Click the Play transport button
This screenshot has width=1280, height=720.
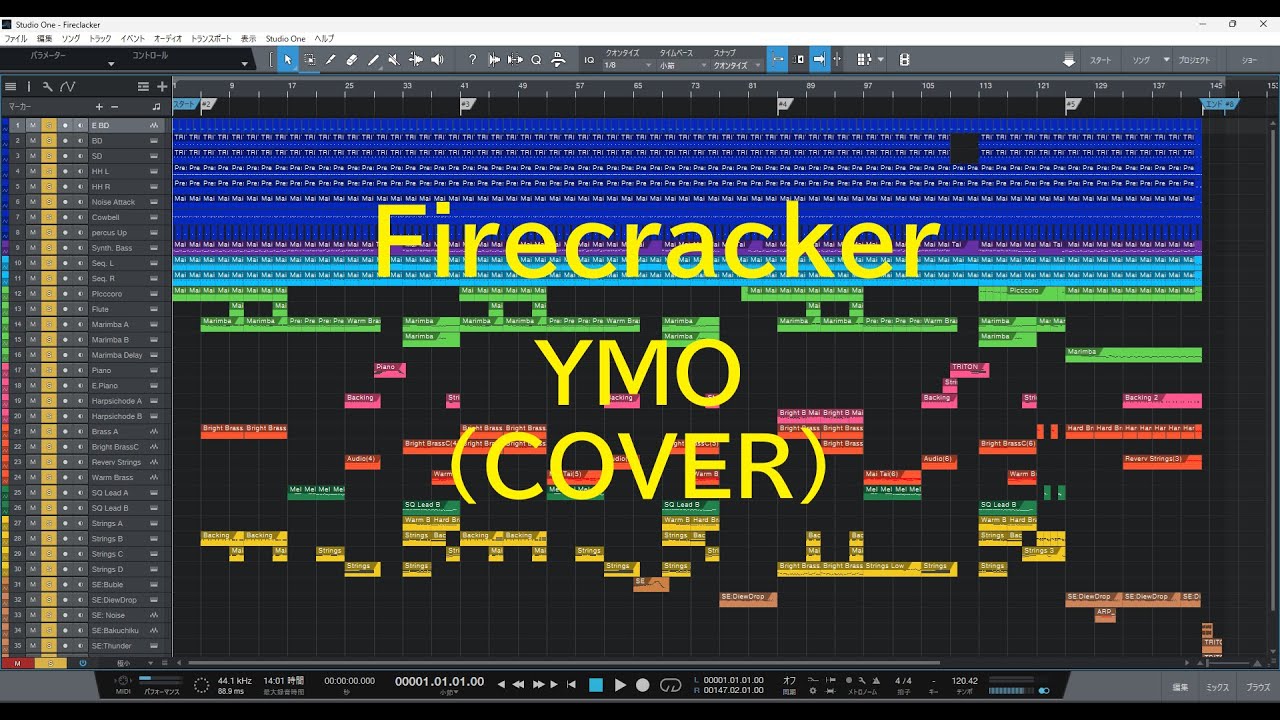(x=620, y=685)
